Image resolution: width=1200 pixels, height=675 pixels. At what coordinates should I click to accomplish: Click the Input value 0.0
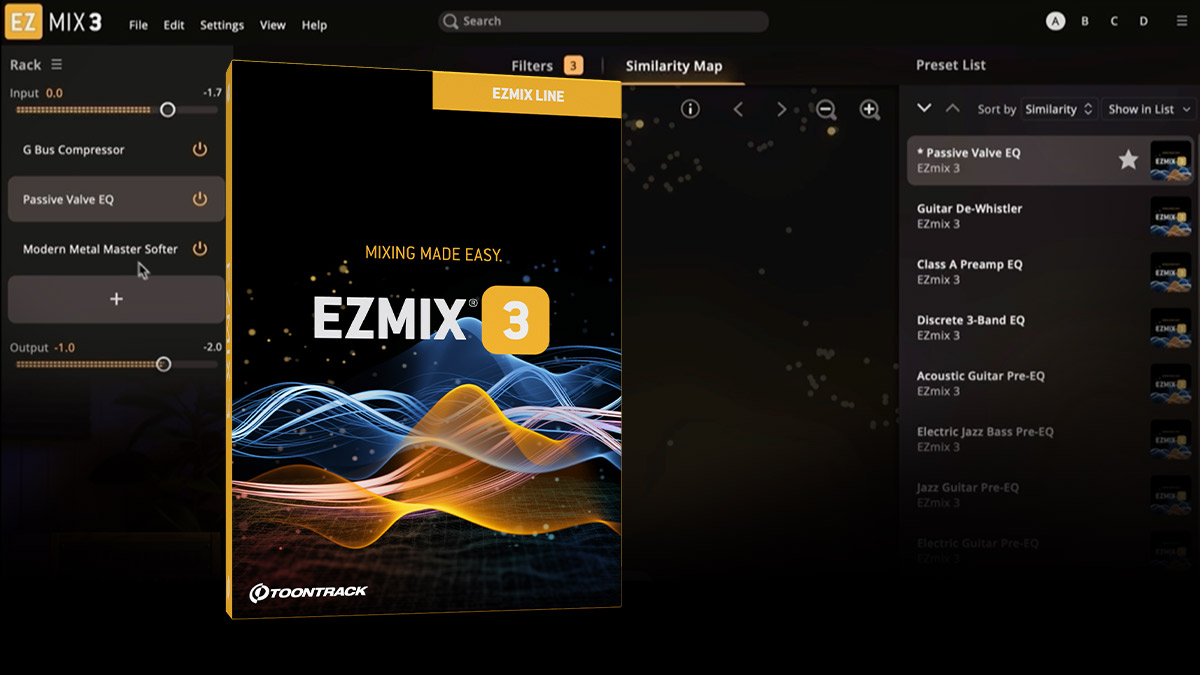pyautogui.click(x=54, y=93)
